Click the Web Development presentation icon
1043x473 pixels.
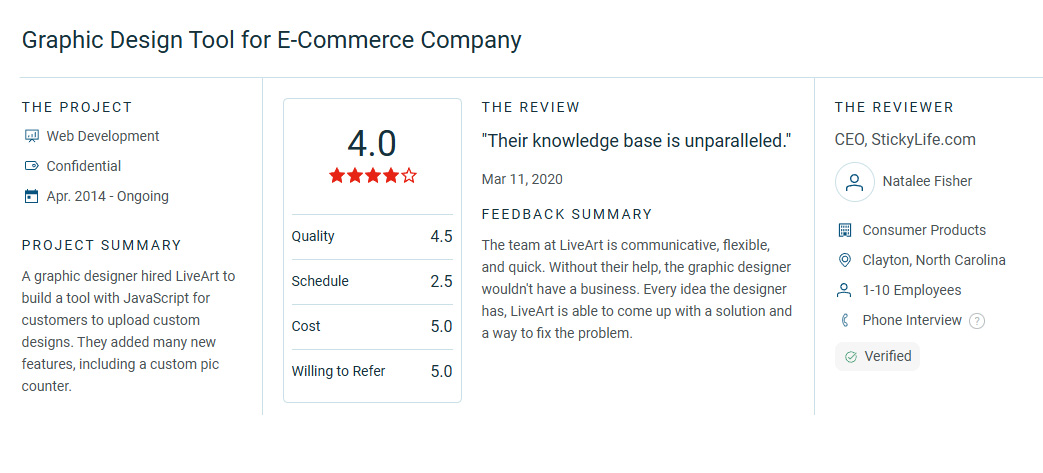point(31,136)
